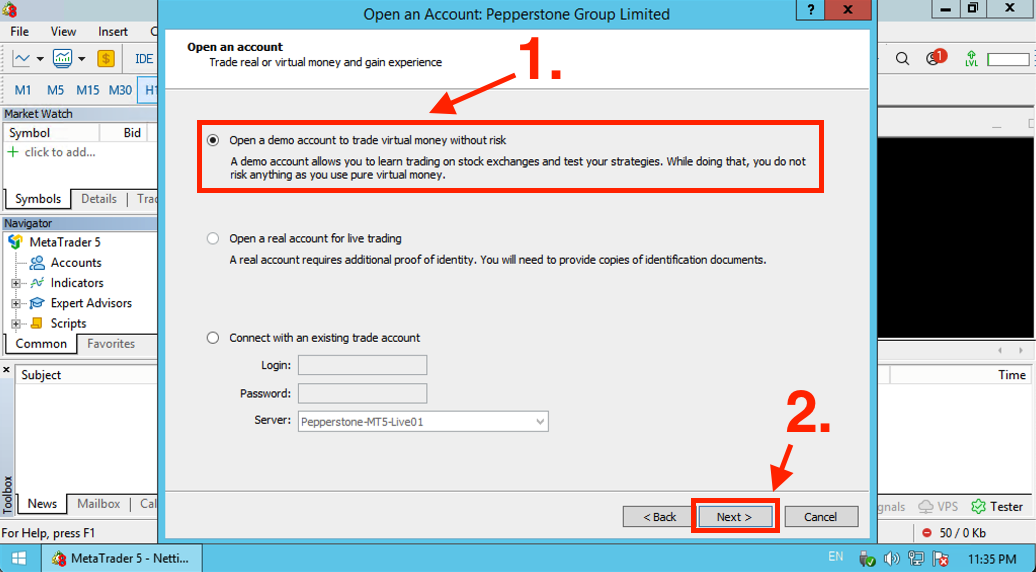1036x572 pixels.
Task: Switch to the Details tab
Action: [99, 199]
